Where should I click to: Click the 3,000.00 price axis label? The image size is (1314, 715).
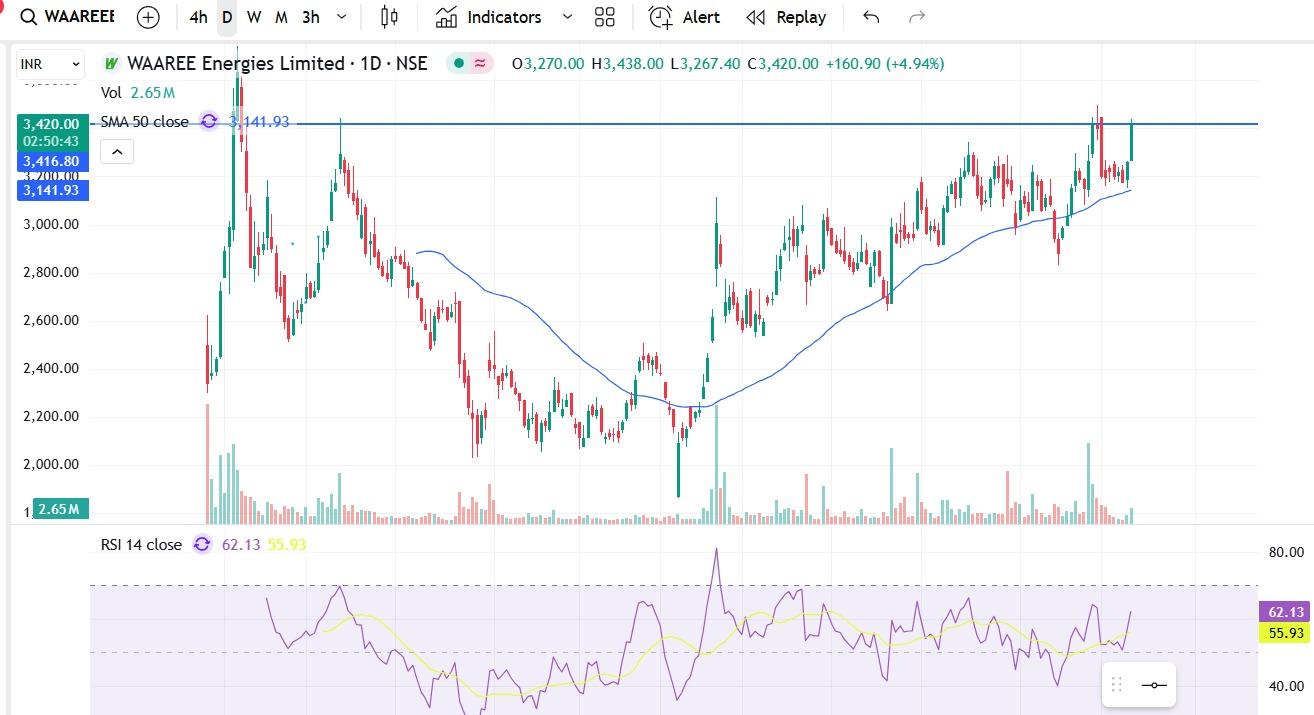51,225
